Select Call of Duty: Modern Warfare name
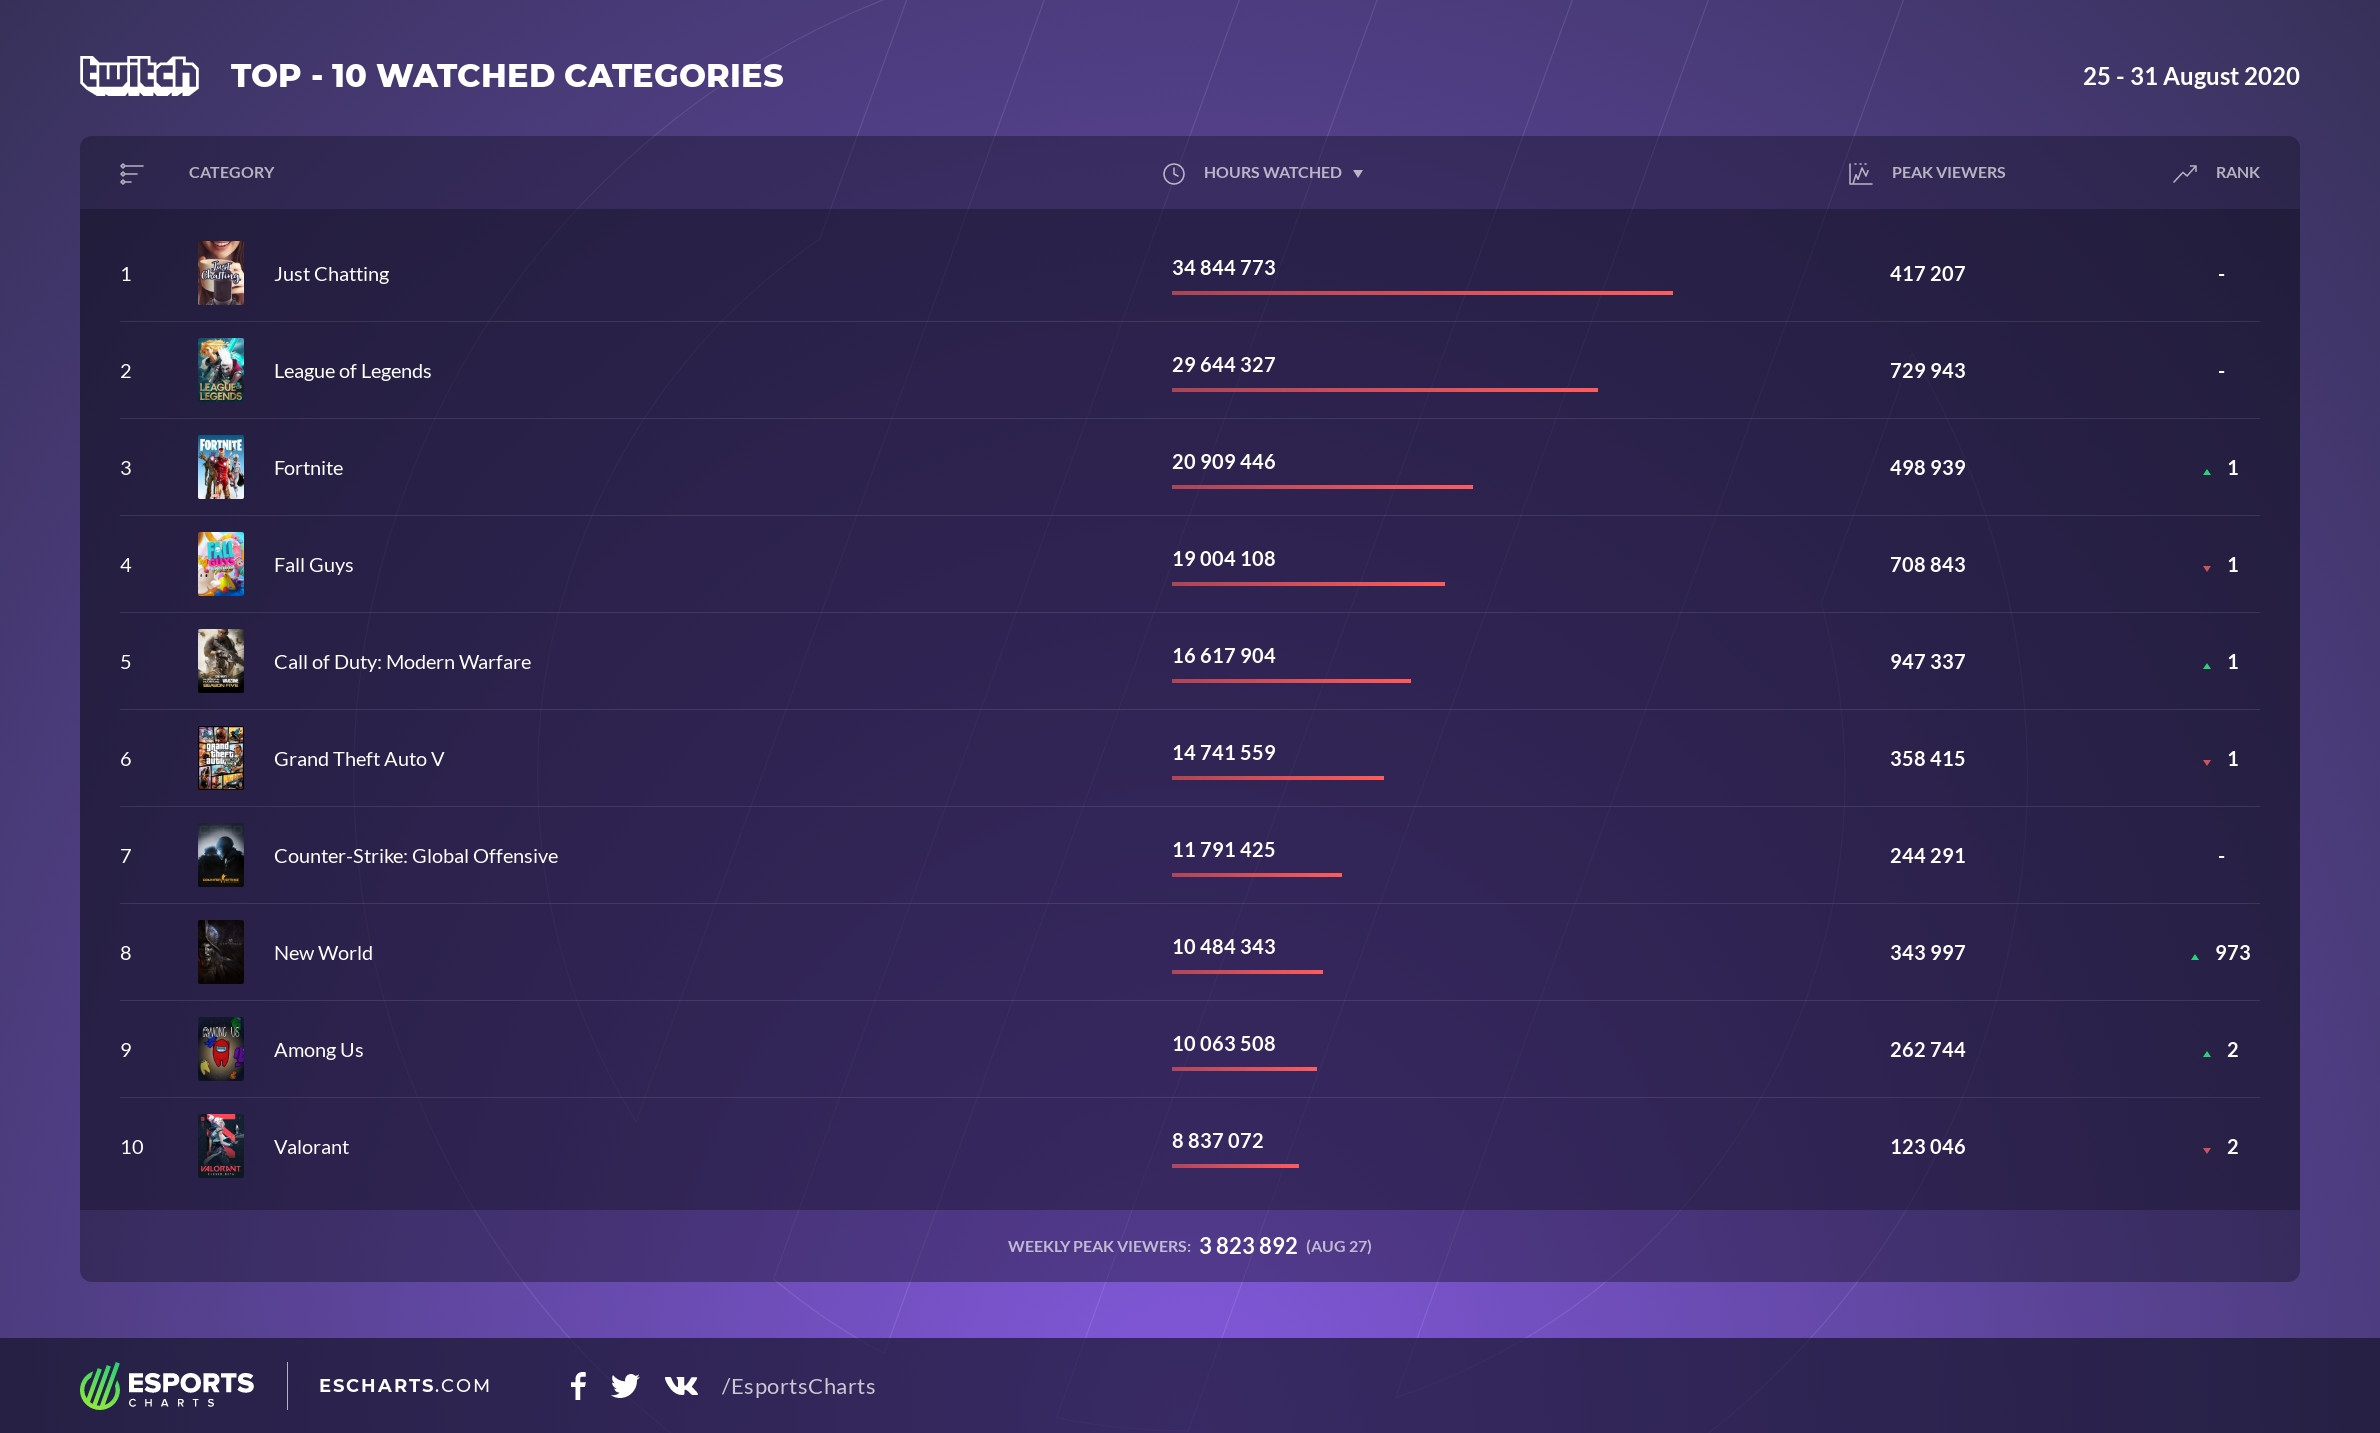The width and height of the screenshot is (2380, 1433). (x=402, y=662)
